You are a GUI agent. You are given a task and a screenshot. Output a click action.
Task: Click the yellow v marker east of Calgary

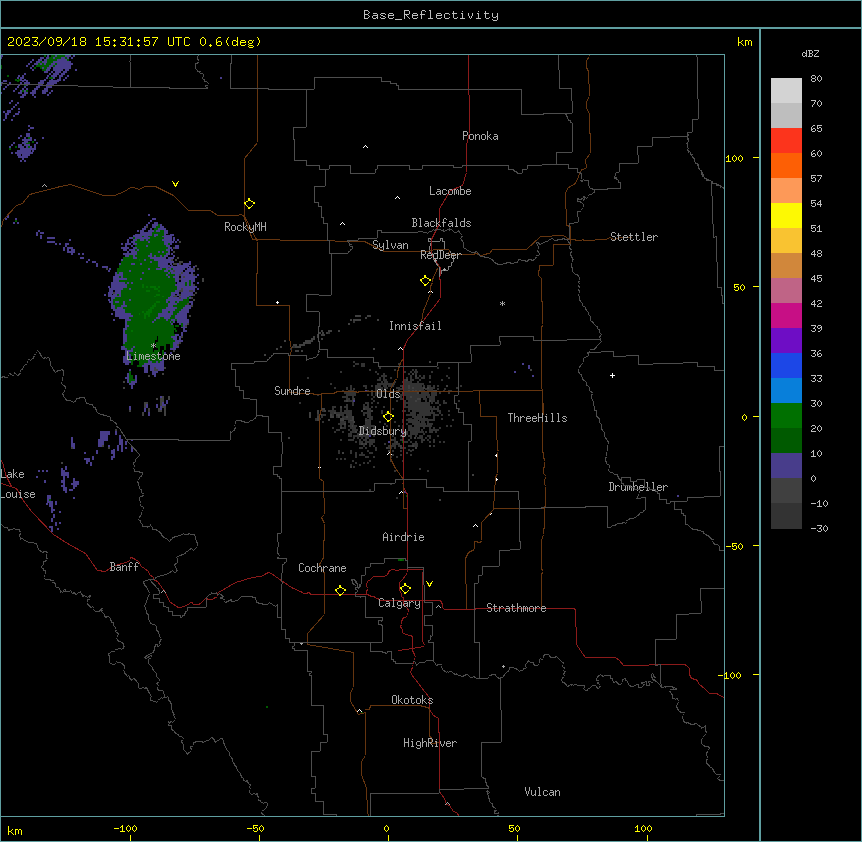429,584
